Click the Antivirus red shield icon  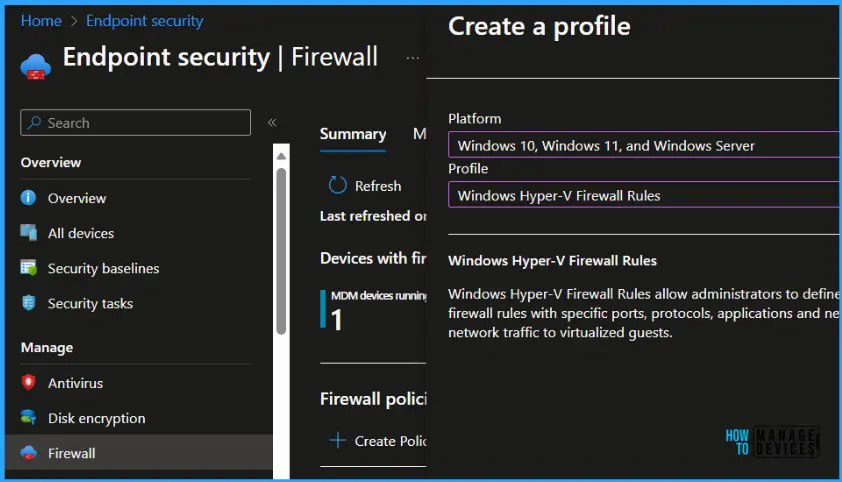click(28, 382)
